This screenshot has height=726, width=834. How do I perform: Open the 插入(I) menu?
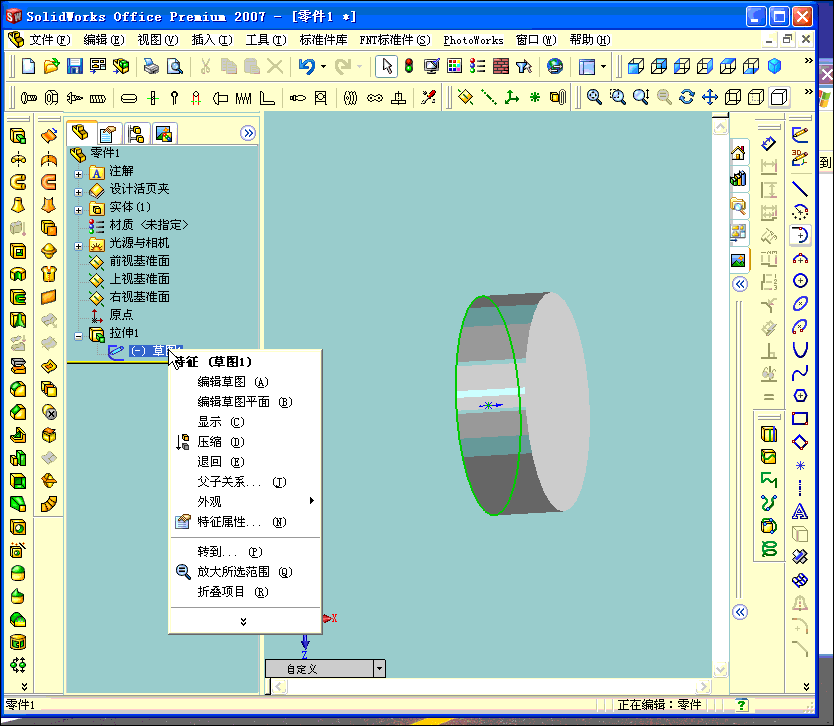(x=212, y=40)
